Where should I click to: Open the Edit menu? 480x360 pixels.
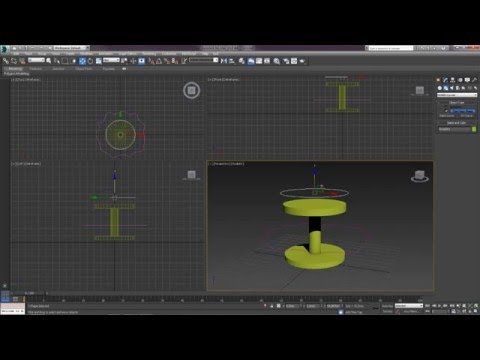coord(16,53)
